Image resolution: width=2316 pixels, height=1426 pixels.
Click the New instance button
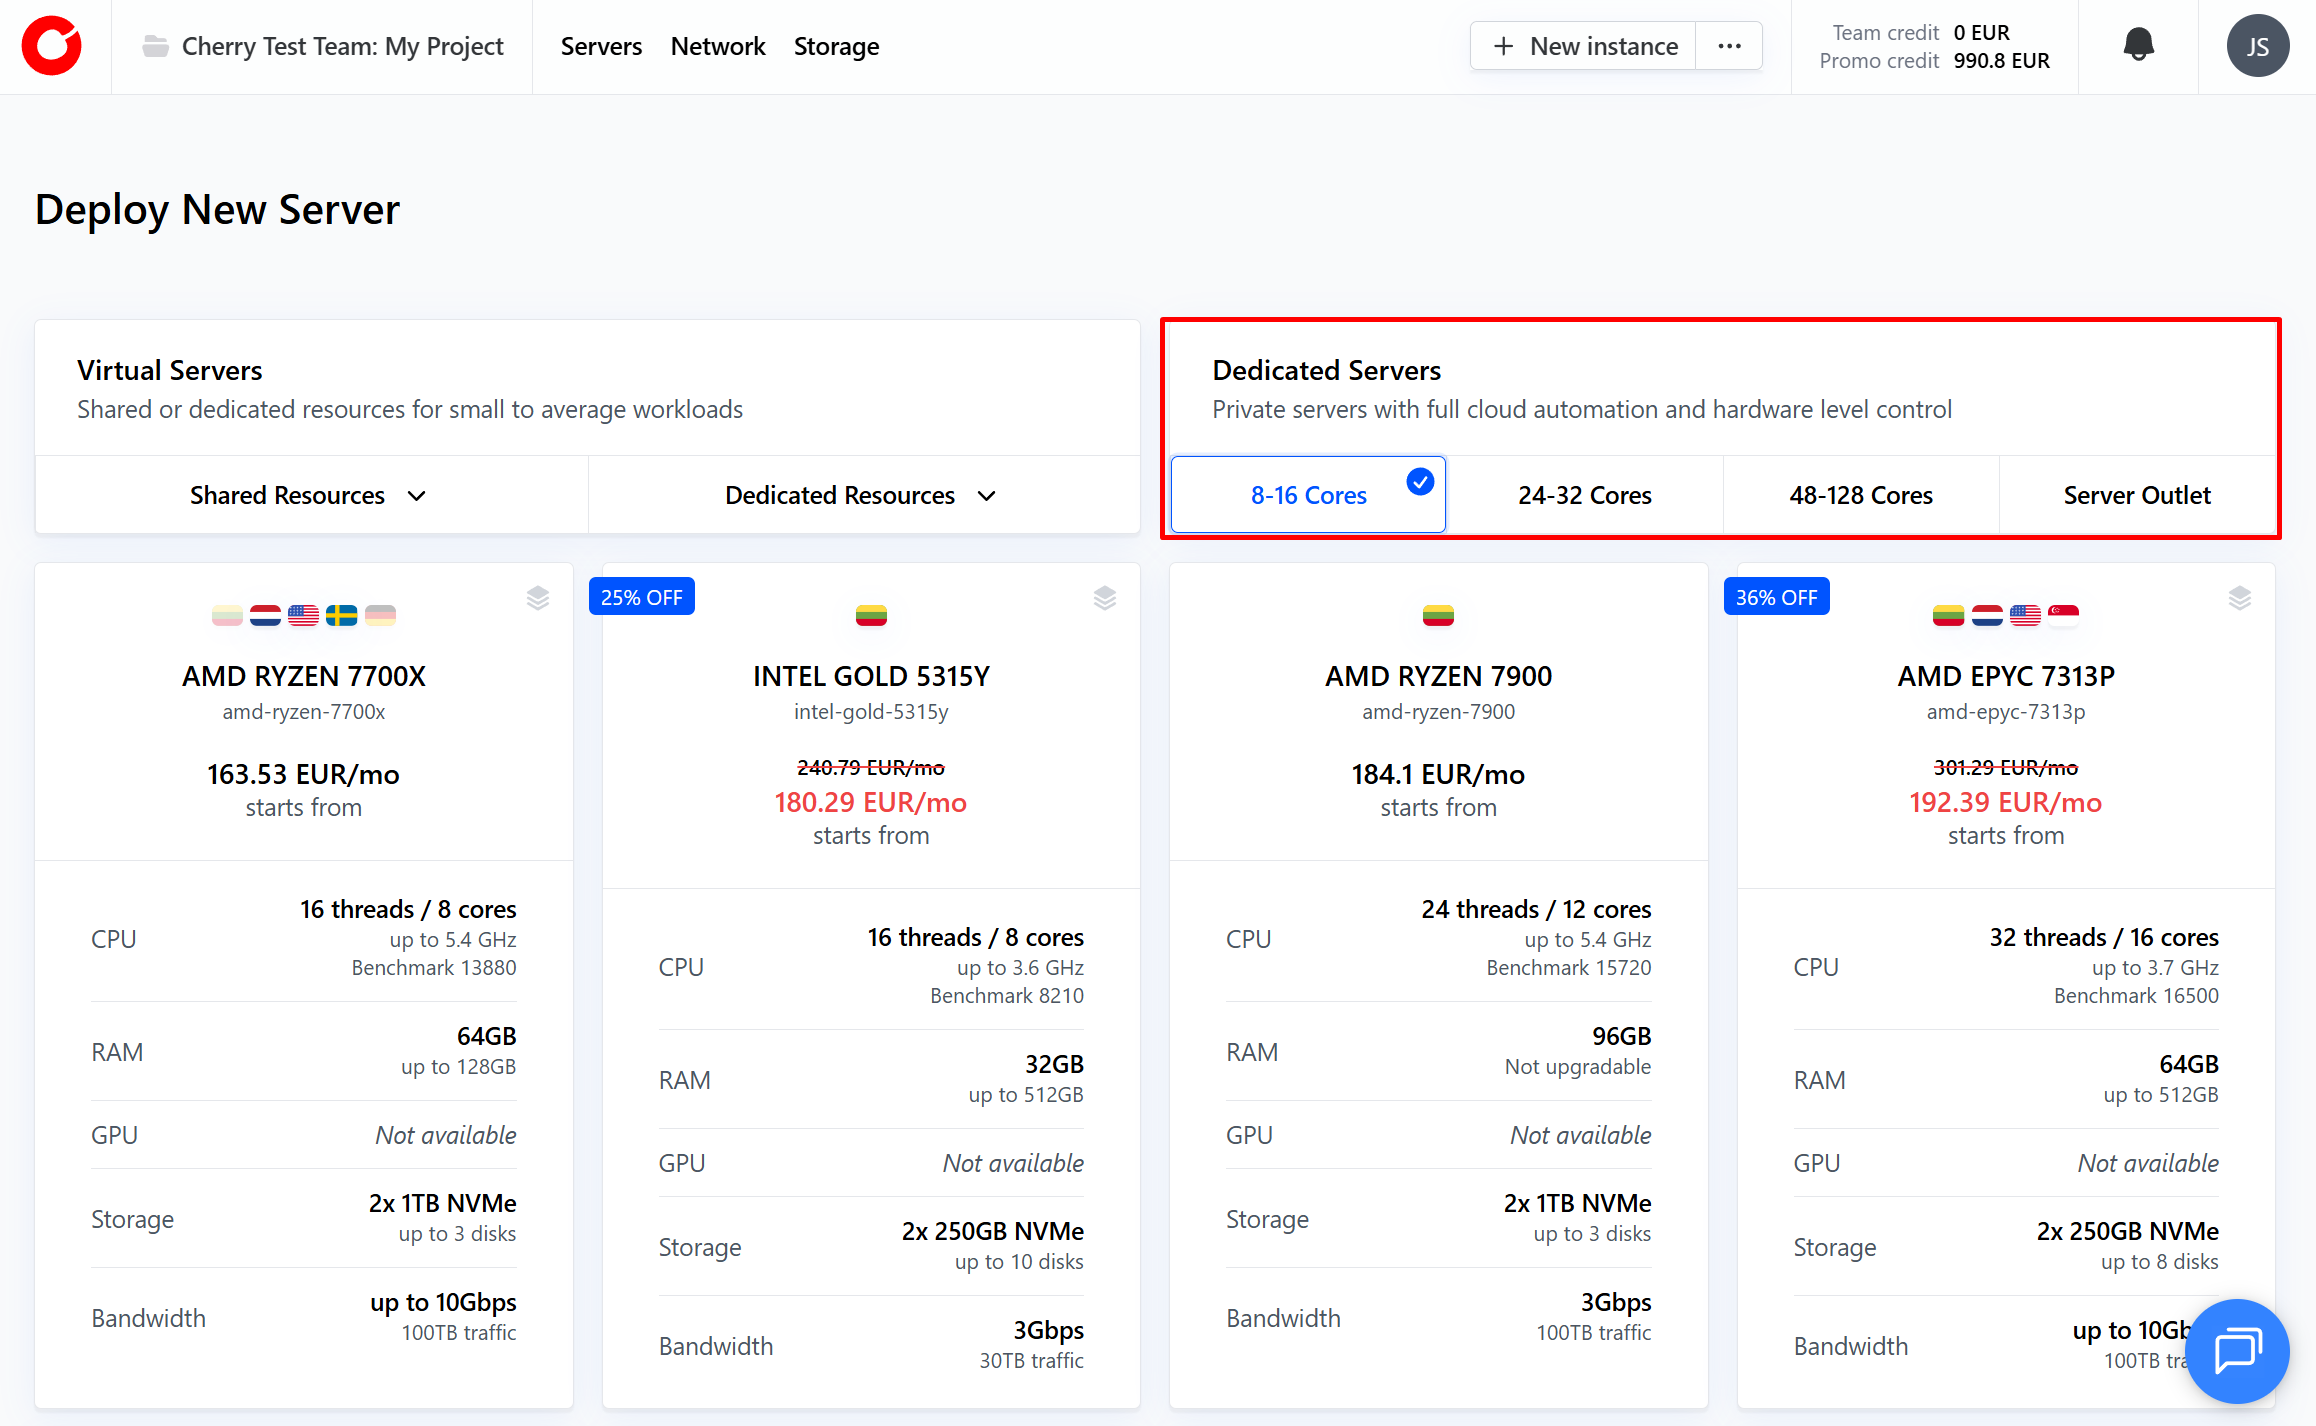(x=1585, y=46)
